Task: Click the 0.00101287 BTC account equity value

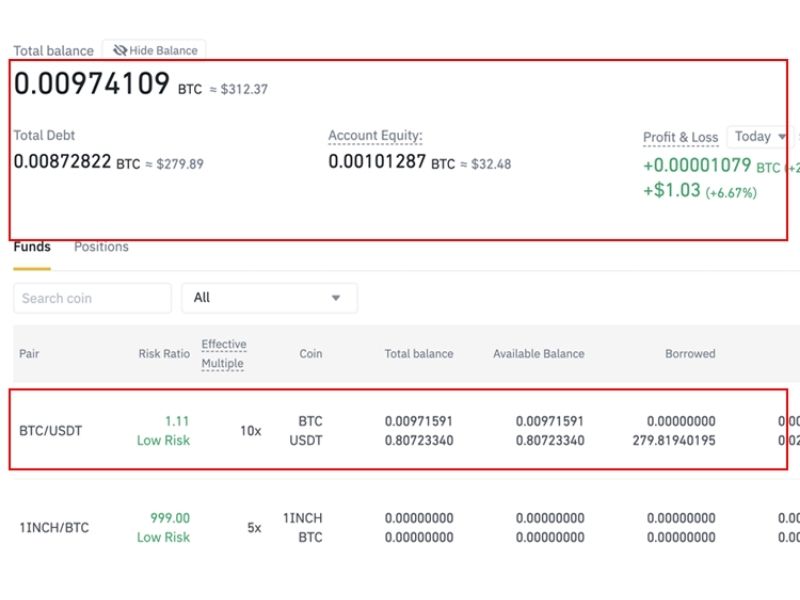Action: [377, 162]
